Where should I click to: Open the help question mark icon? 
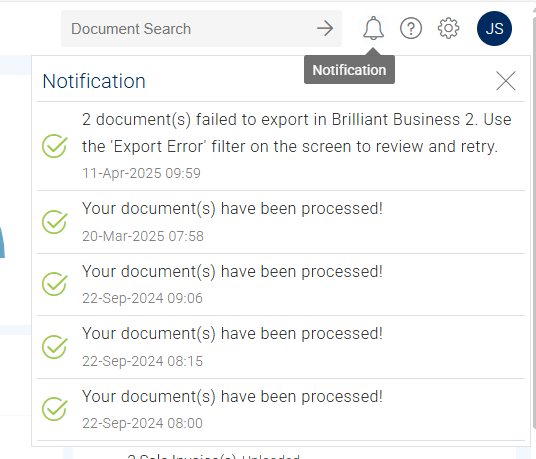point(411,28)
